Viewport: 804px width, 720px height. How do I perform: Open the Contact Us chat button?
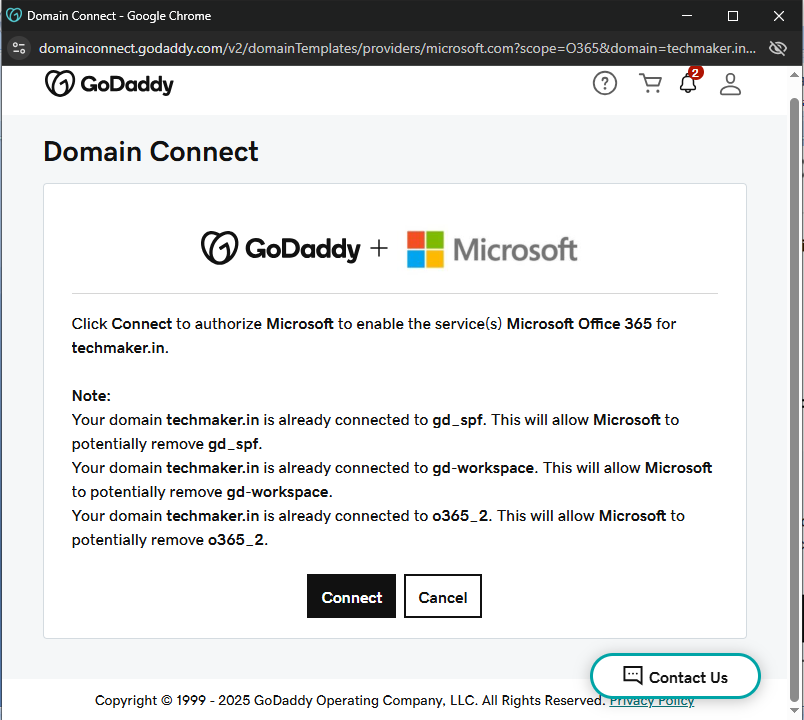point(675,677)
